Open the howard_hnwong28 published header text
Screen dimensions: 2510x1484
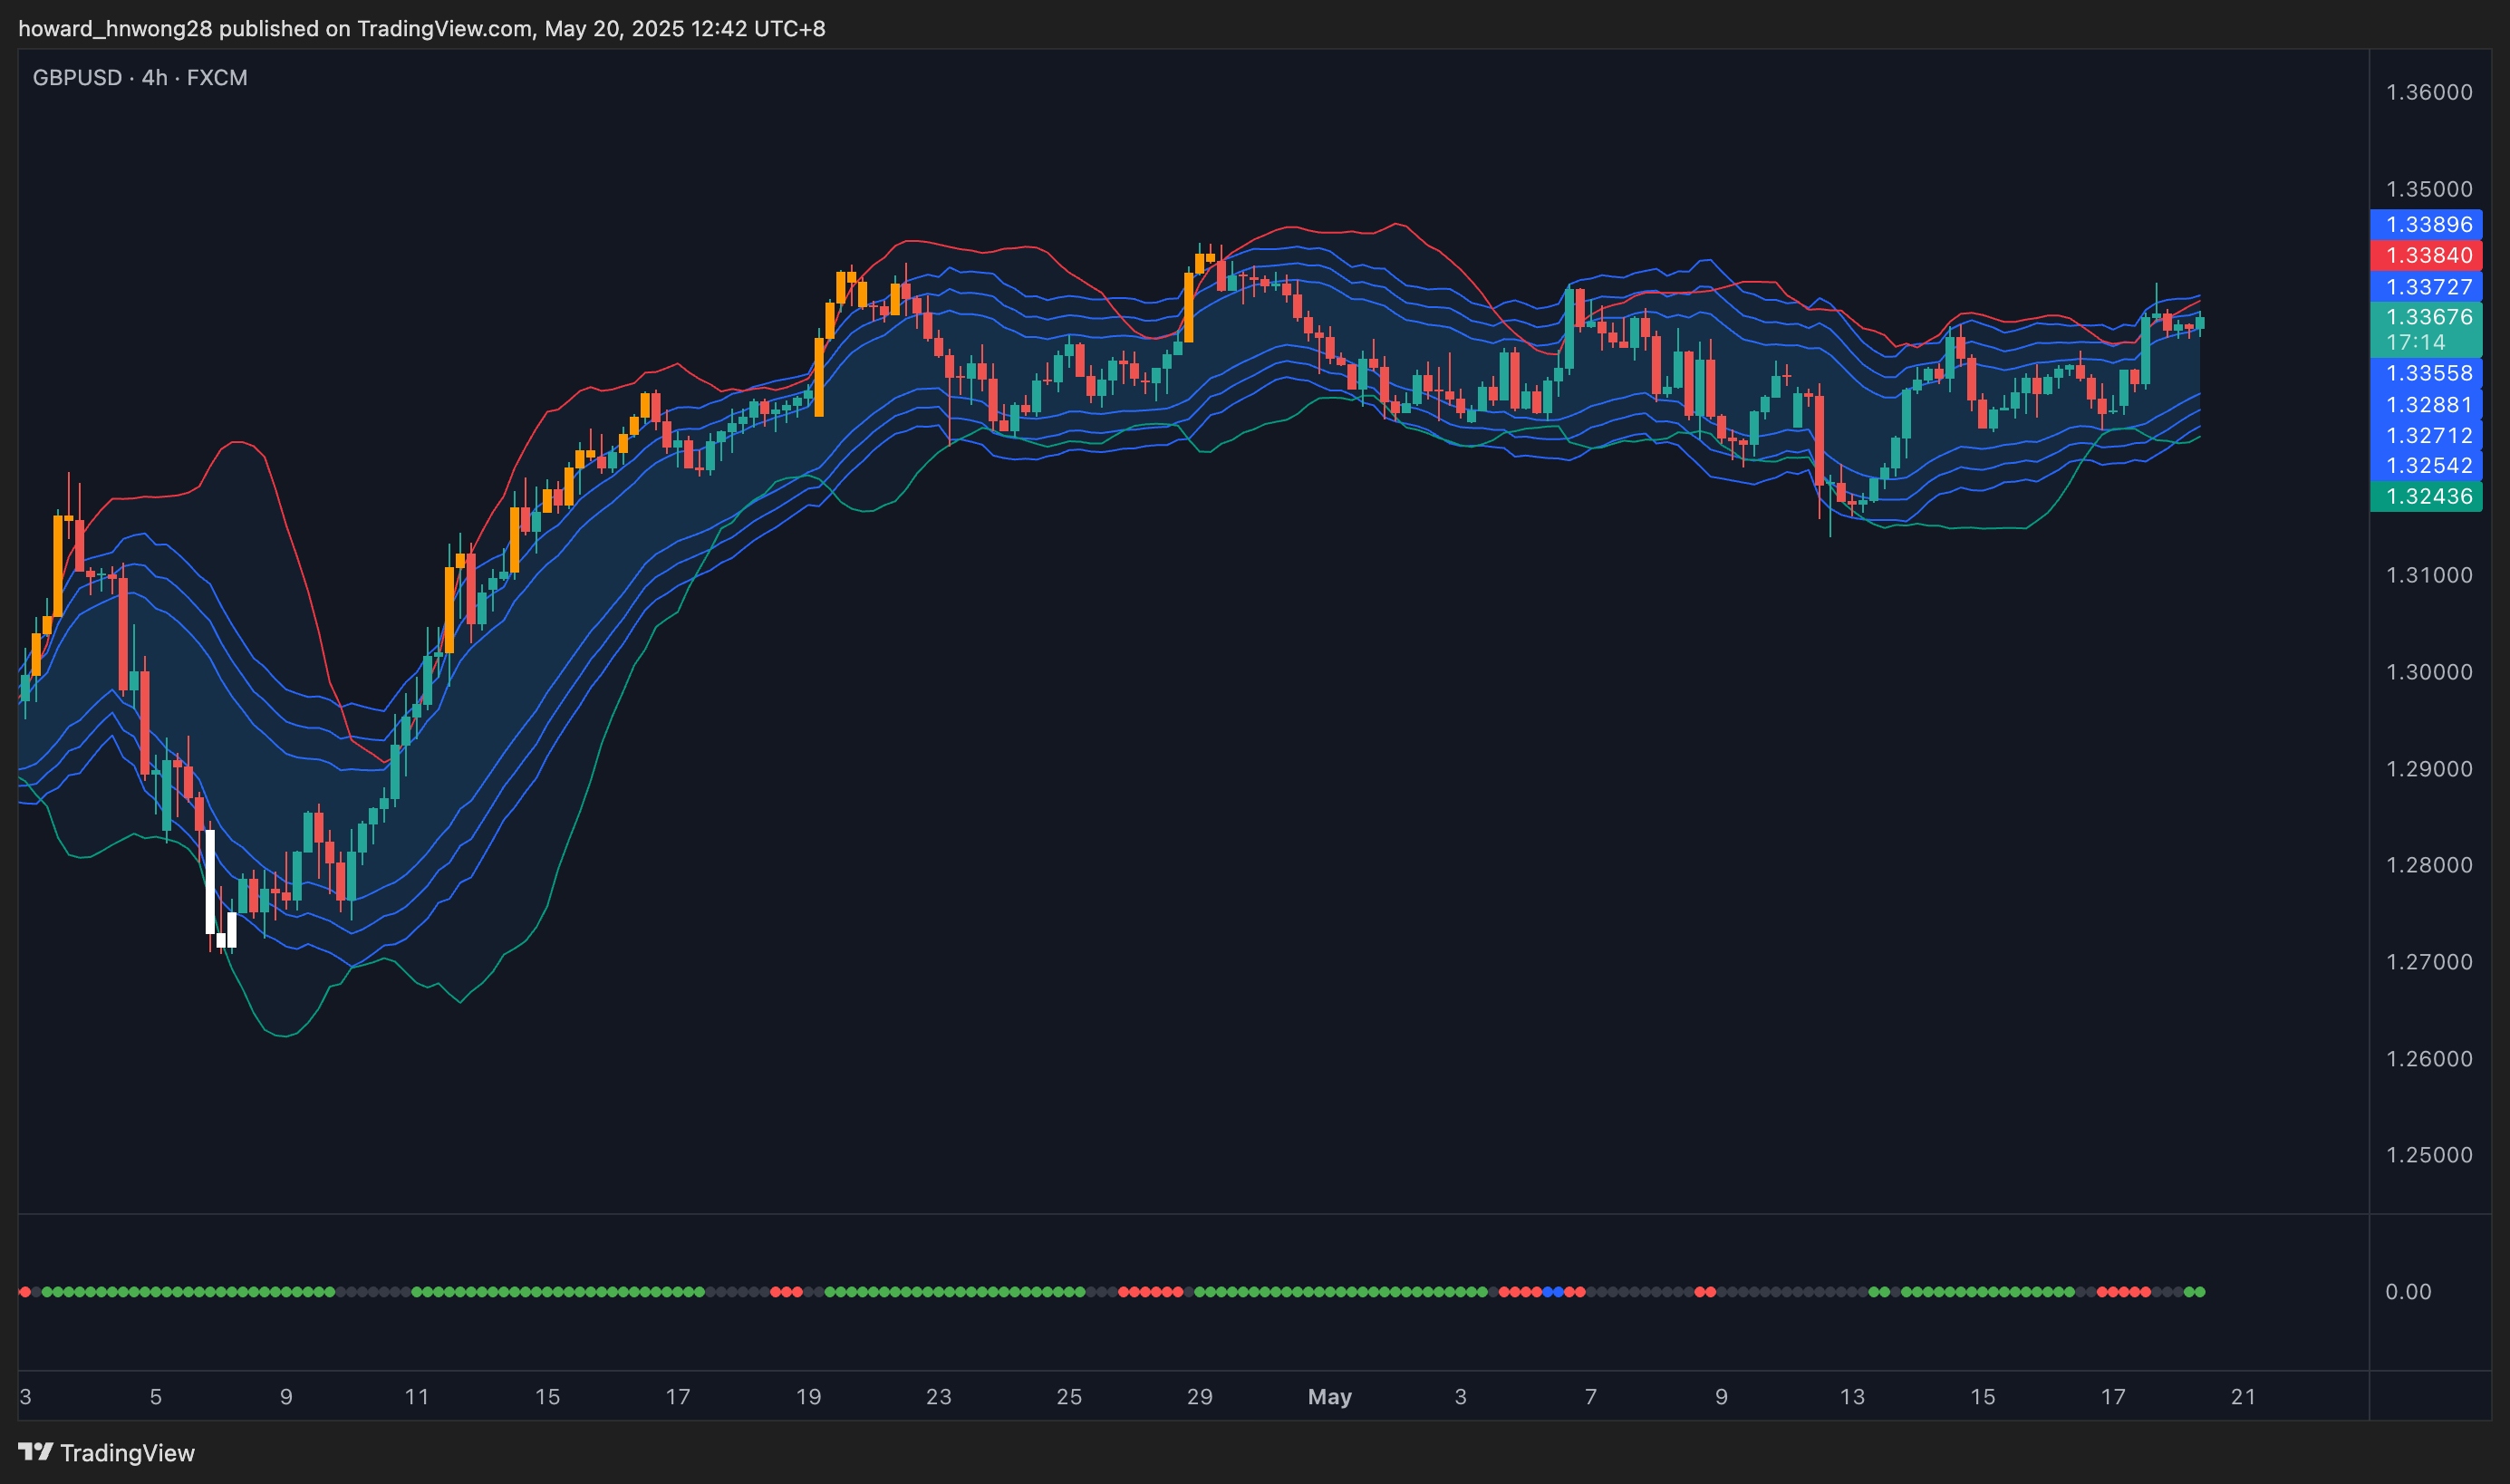[x=421, y=28]
